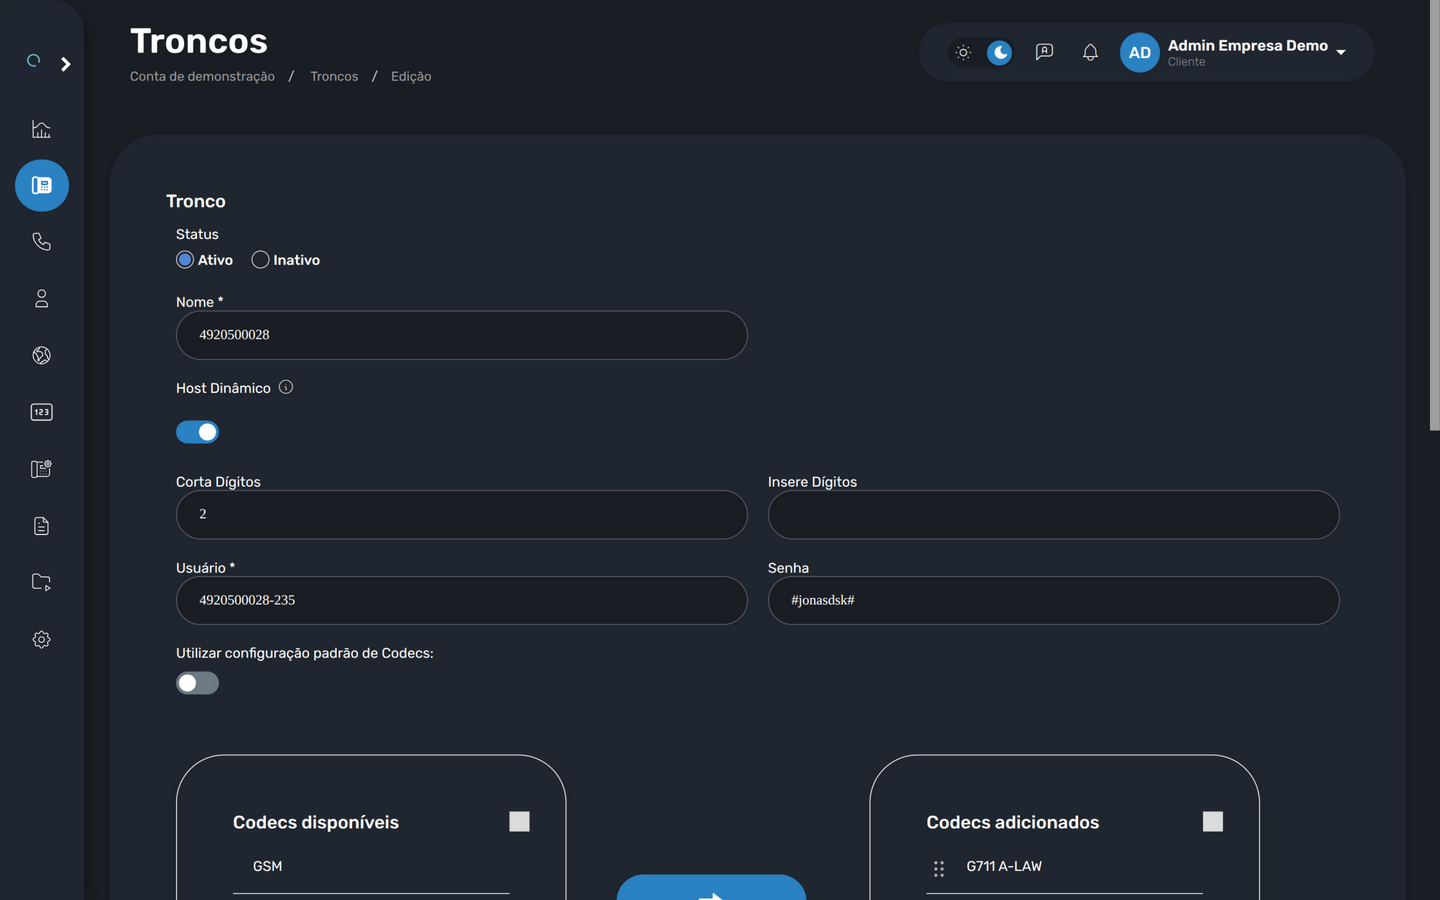Click the Corta Dígitos input field
Image resolution: width=1440 pixels, height=900 pixels.
[x=462, y=515]
